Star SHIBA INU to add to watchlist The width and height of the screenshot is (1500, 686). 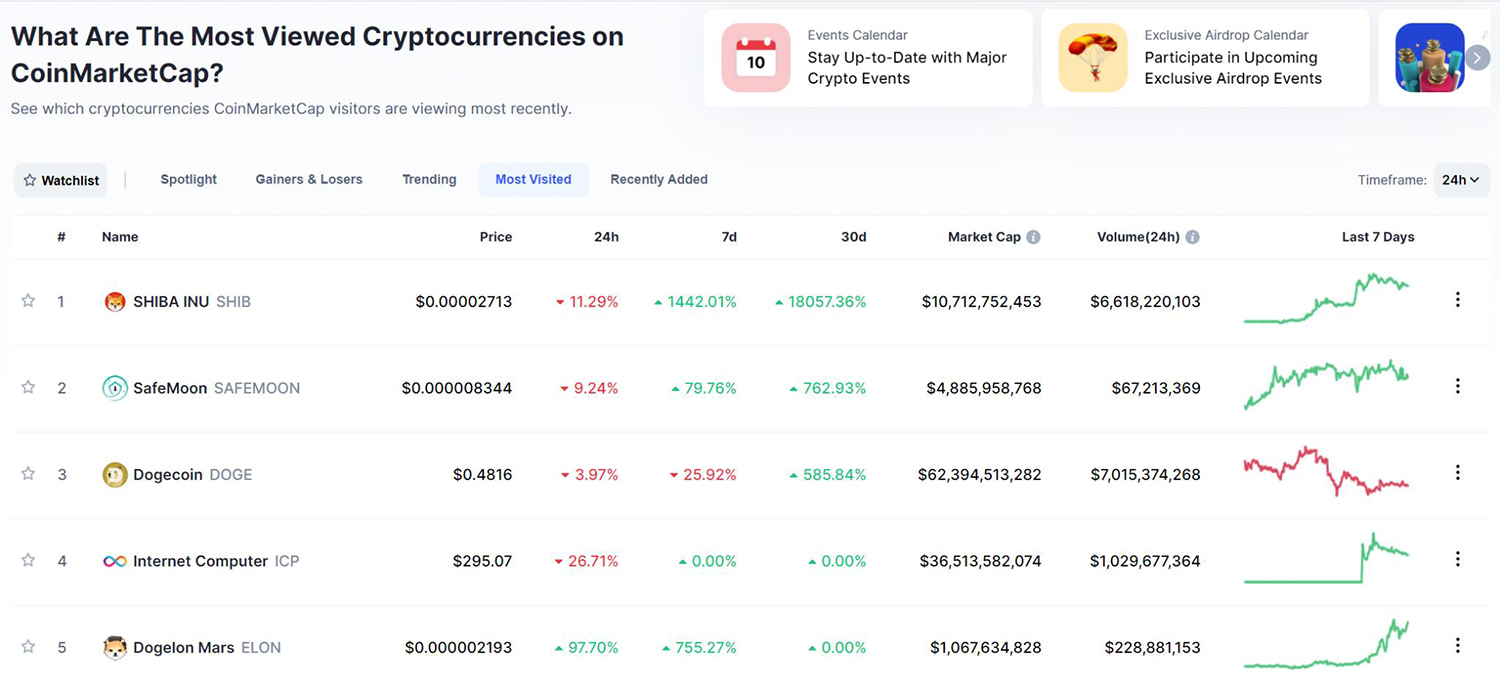coord(28,301)
